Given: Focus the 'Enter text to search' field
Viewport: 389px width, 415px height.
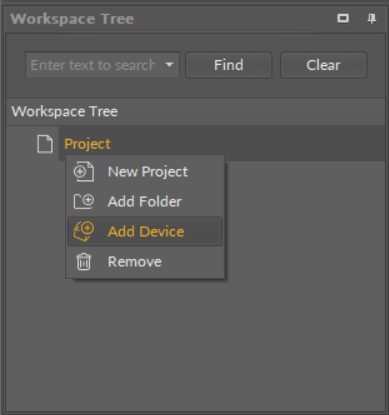Looking at the screenshot, I should [94, 65].
